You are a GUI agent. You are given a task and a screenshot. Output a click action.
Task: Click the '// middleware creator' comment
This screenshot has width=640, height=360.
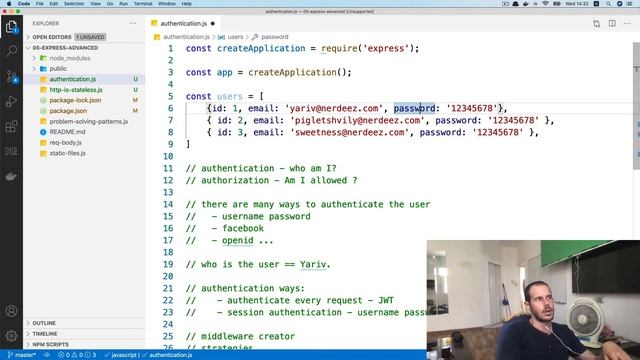[240, 336]
